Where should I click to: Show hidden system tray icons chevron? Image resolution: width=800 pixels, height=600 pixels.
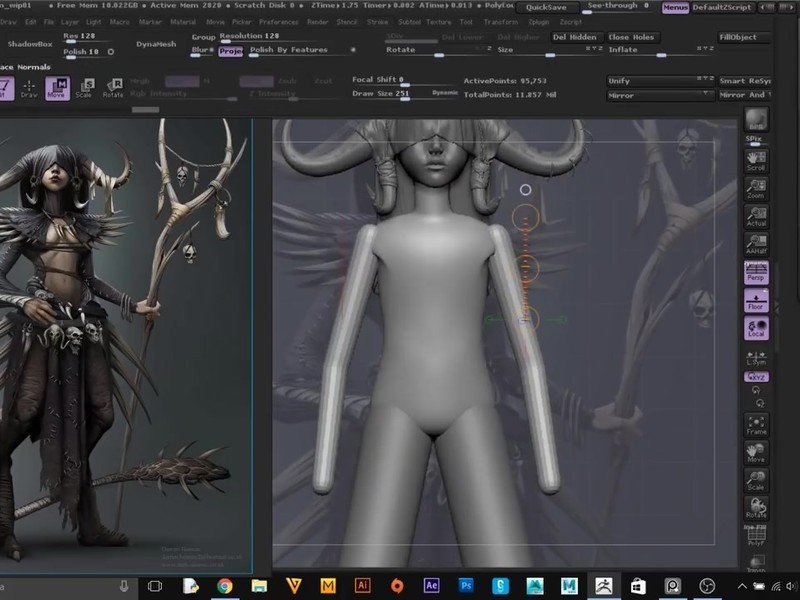pyautogui.click(x=742, y=586)
